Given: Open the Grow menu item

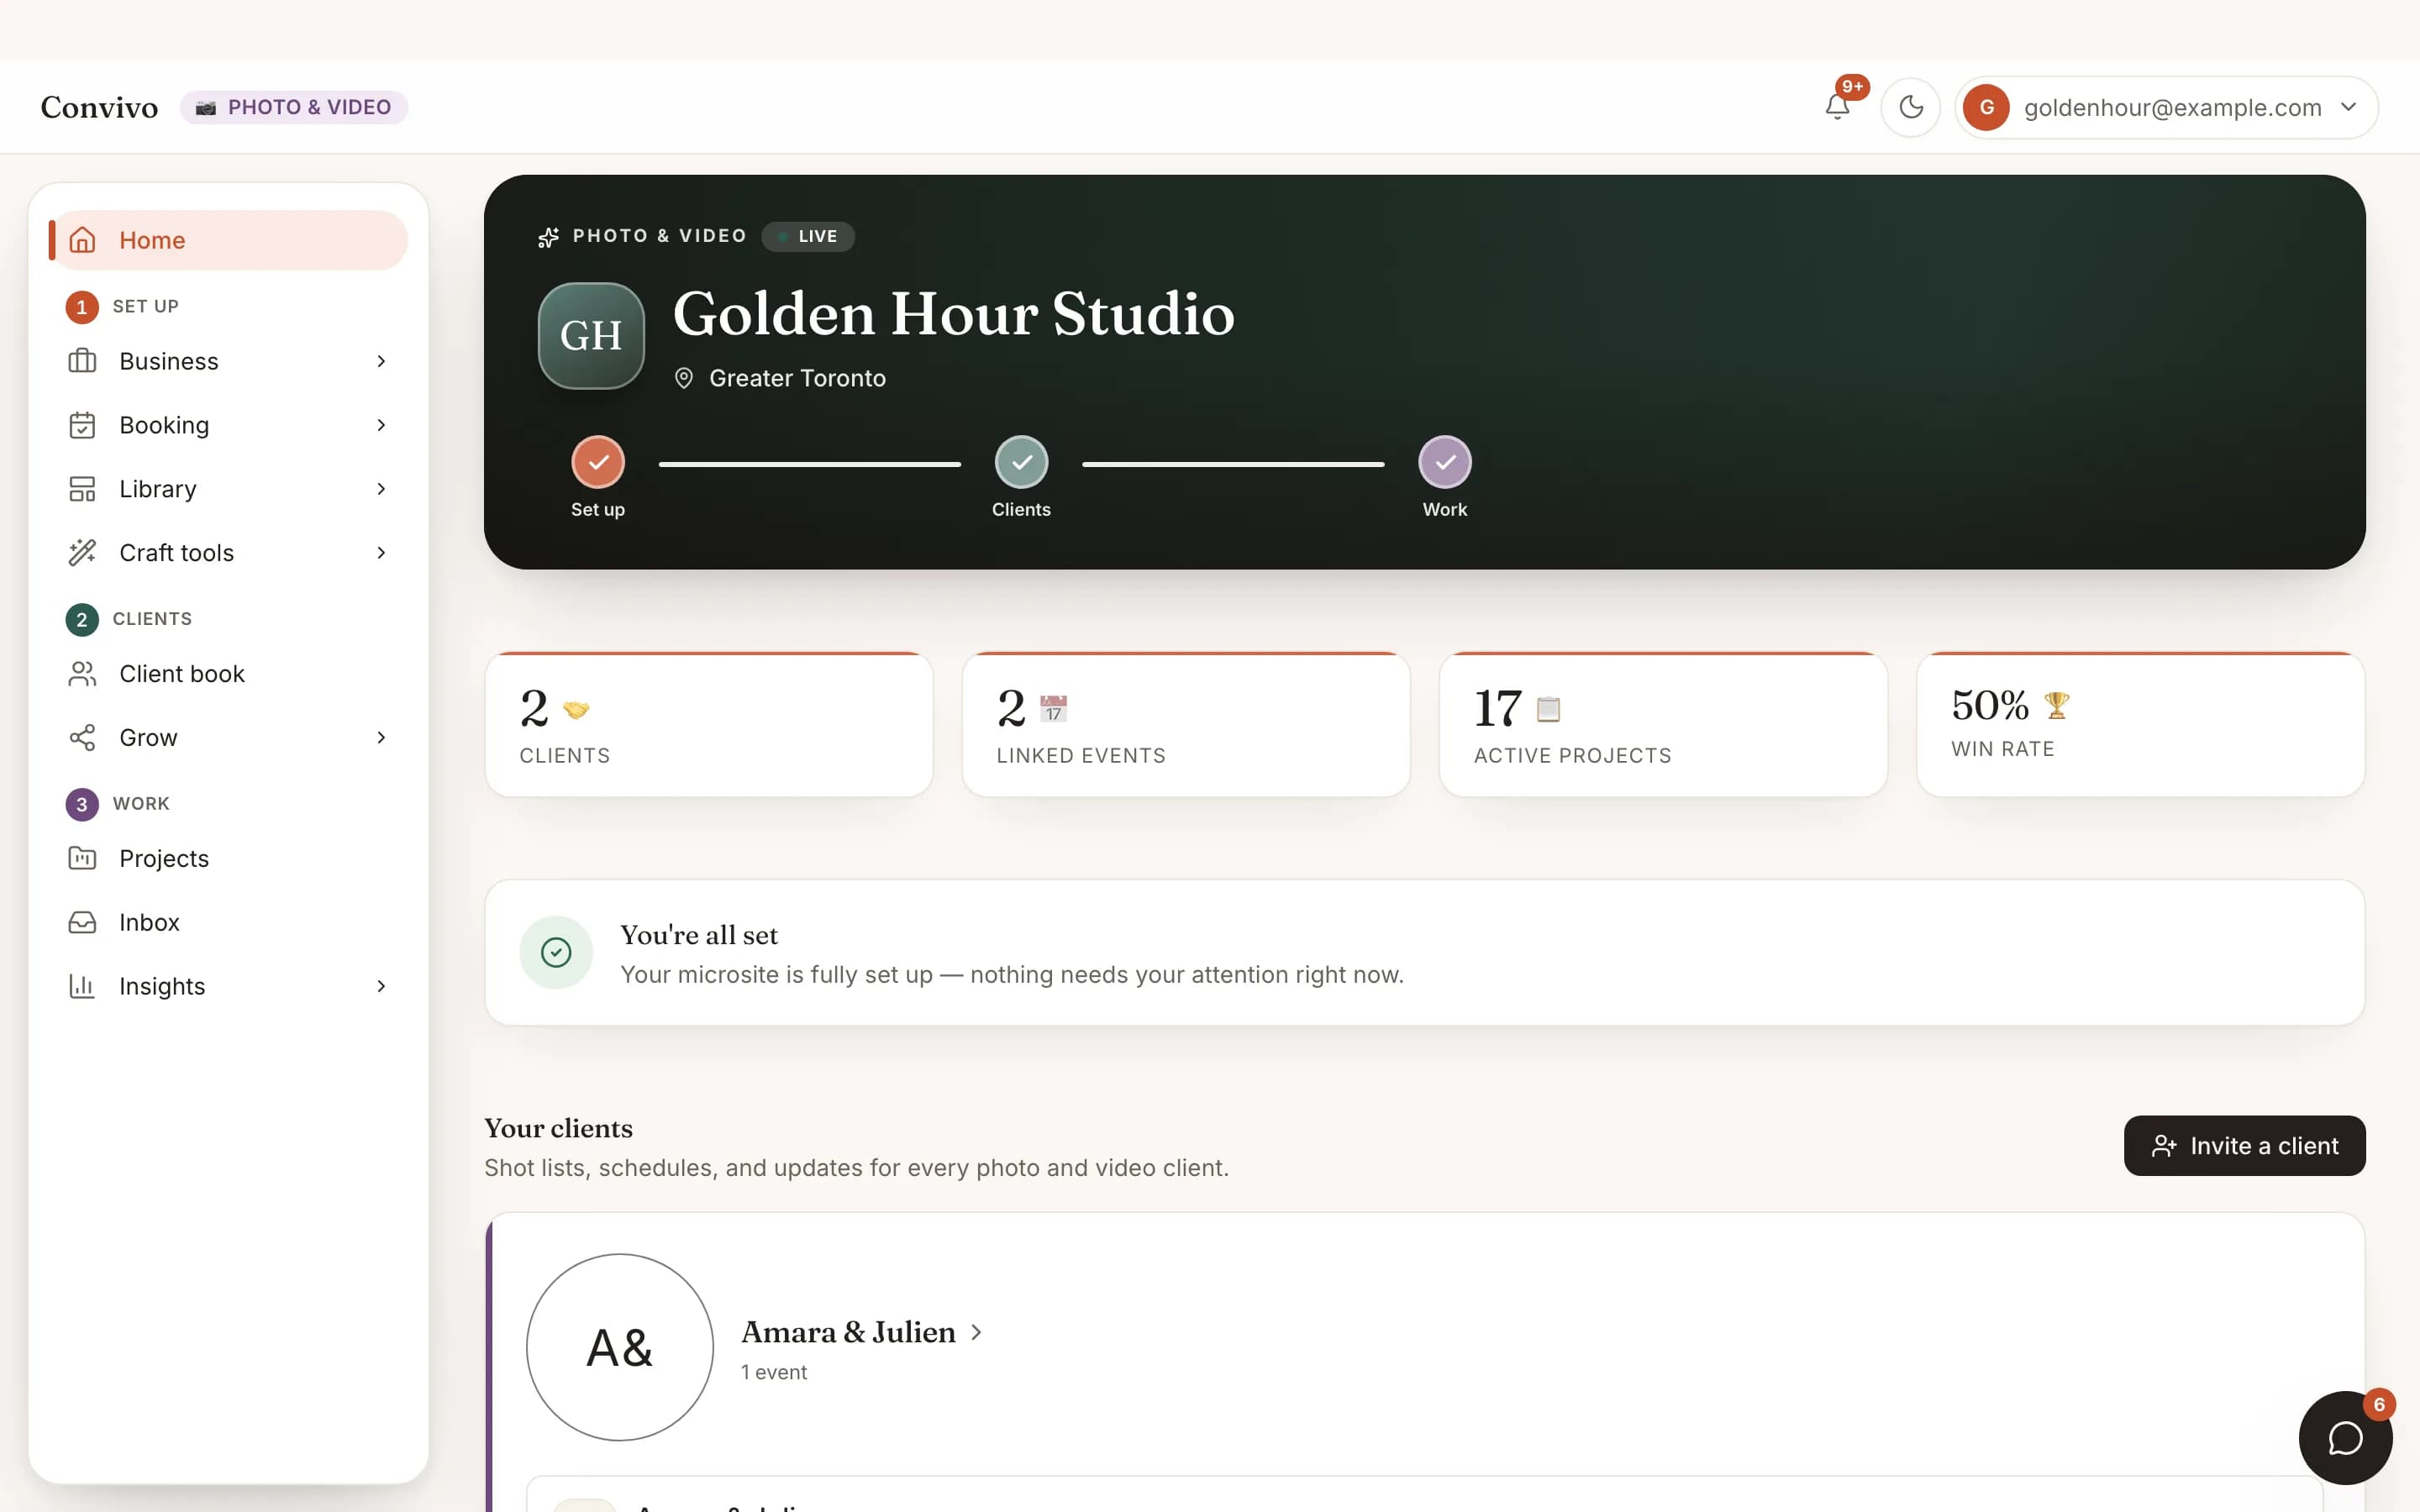Looking at the screenshot, I should pyautogui.click(x=229, y=738).
